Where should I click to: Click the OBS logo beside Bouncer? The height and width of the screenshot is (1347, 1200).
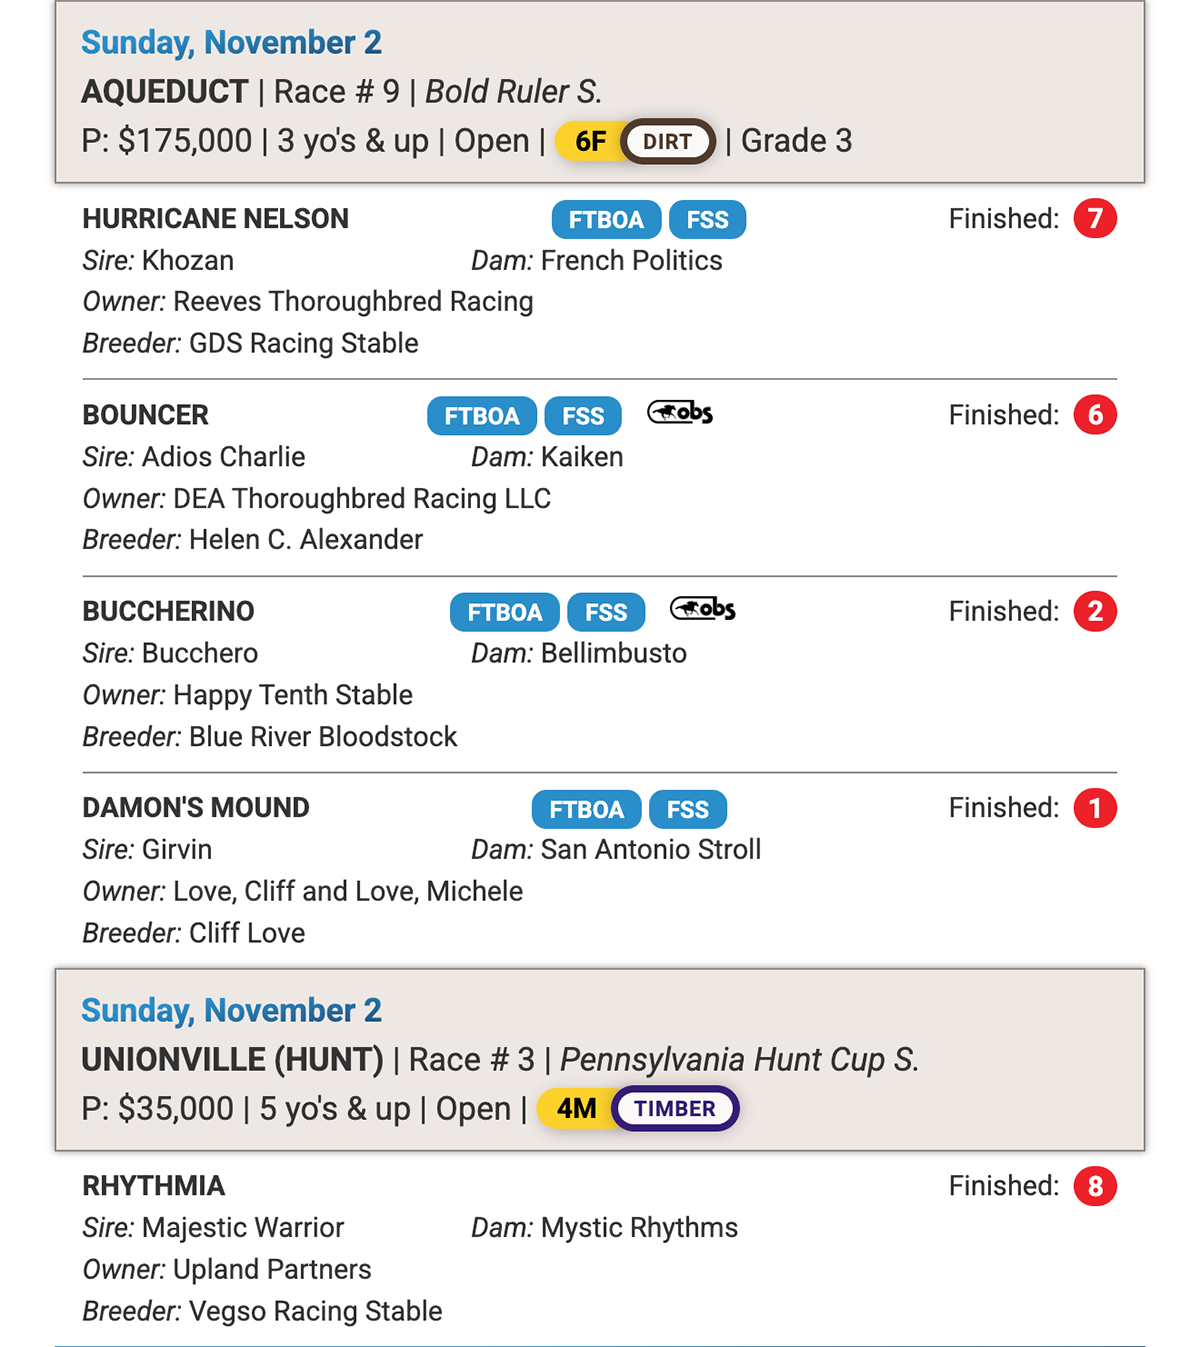pos(680,412)
